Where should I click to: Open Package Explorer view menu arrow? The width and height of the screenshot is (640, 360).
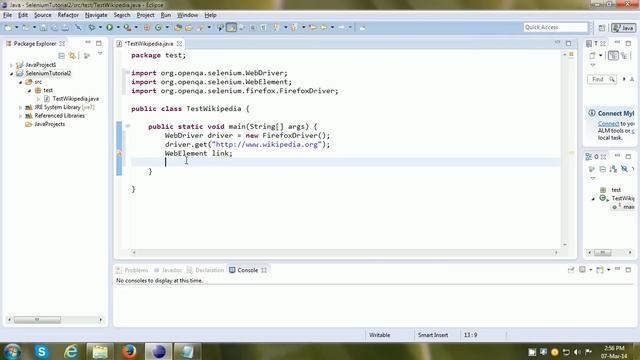(100, 54)
